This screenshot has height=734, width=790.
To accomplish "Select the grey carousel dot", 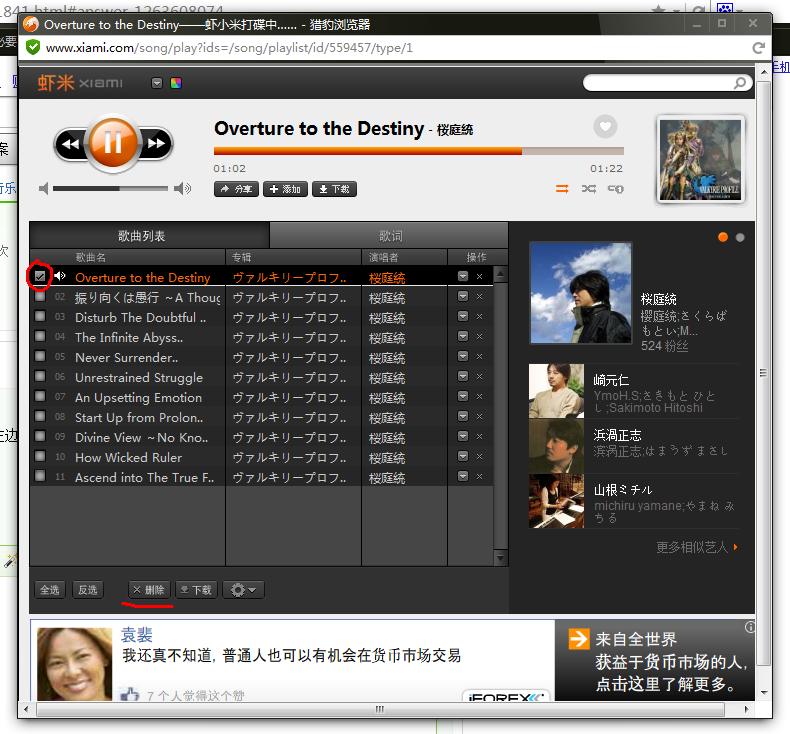I will point(740,237).
